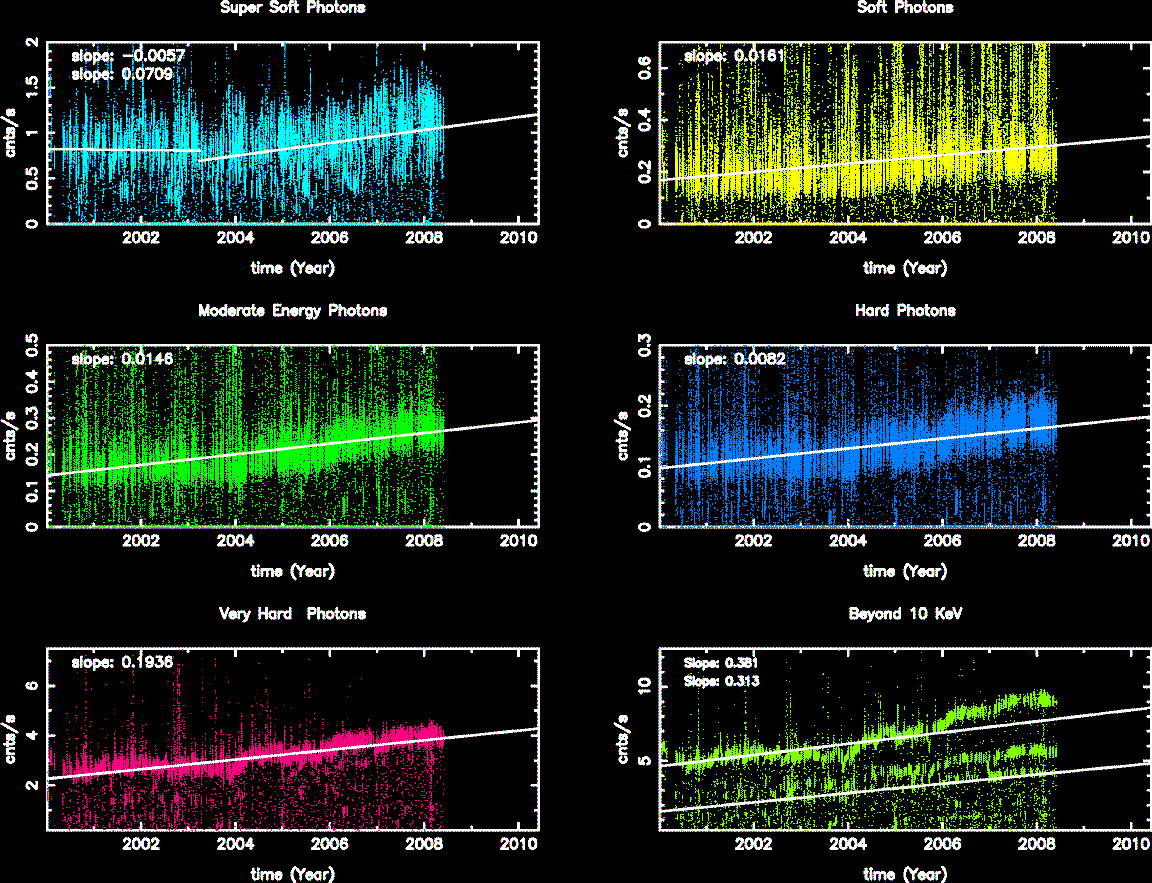
Task: Click the 'Beyond 10 KeV' plot title
Action: tap(905, 614)
